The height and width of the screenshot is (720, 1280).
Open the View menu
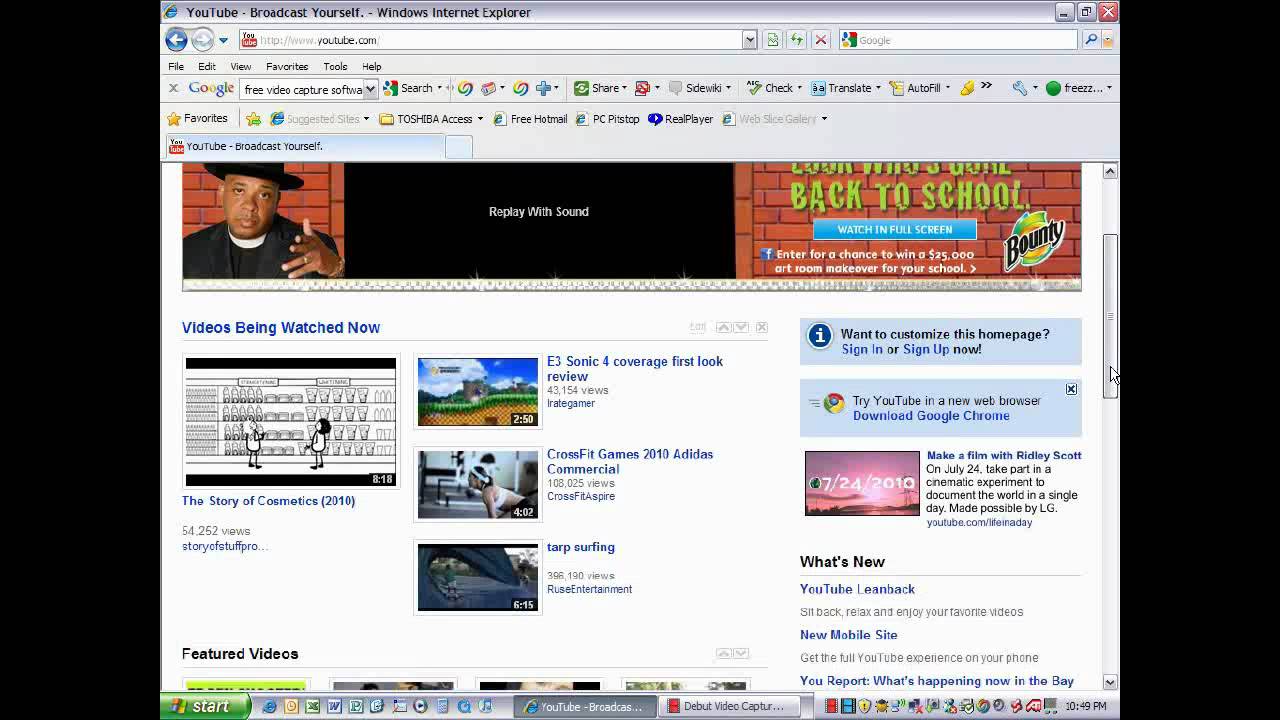241,66
